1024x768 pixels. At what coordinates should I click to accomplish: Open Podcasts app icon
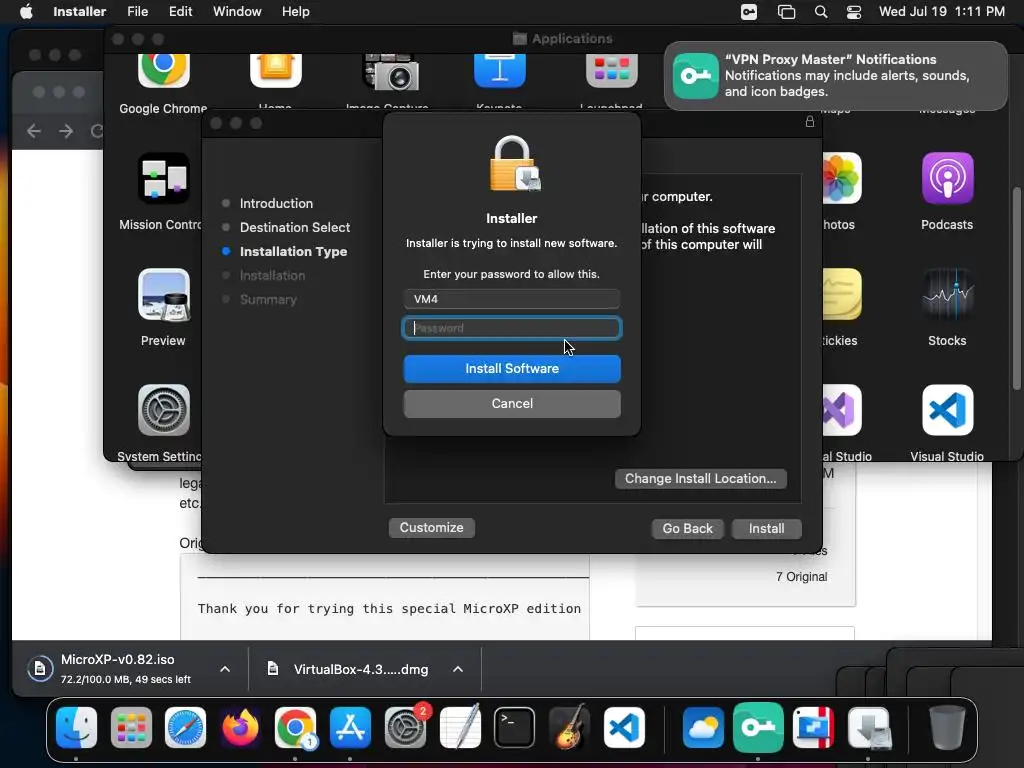(947, 178)
